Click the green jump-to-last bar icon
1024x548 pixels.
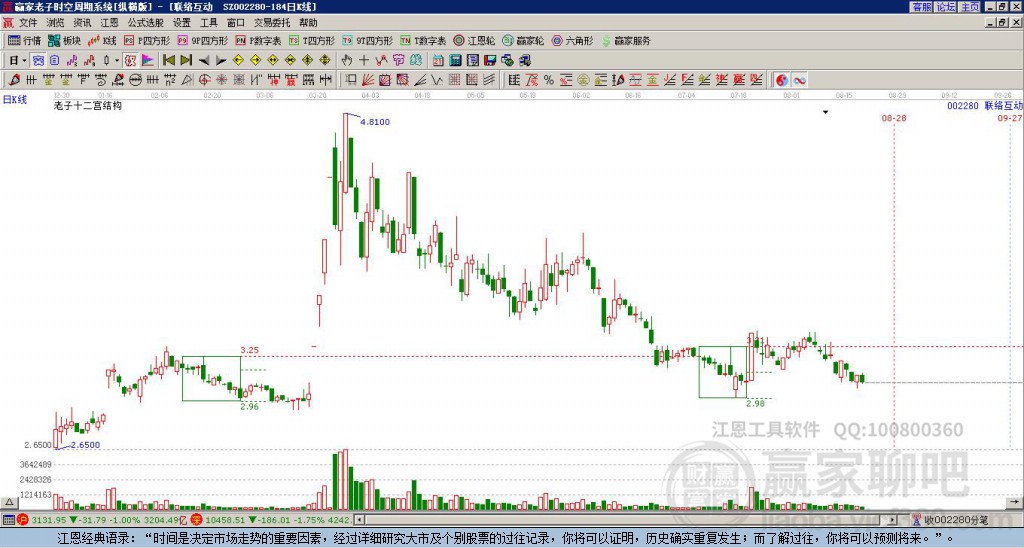click(x=186, y=61)
